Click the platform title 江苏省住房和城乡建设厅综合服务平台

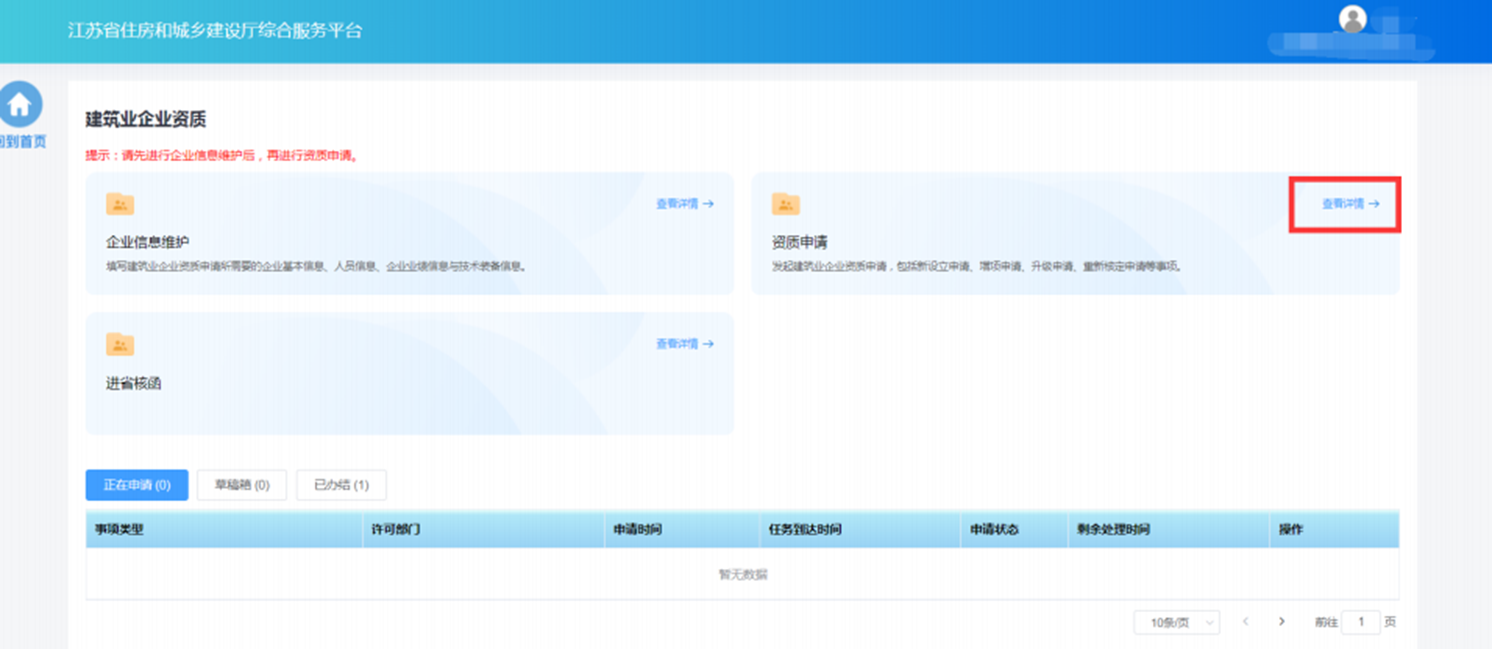click(215, 30)
